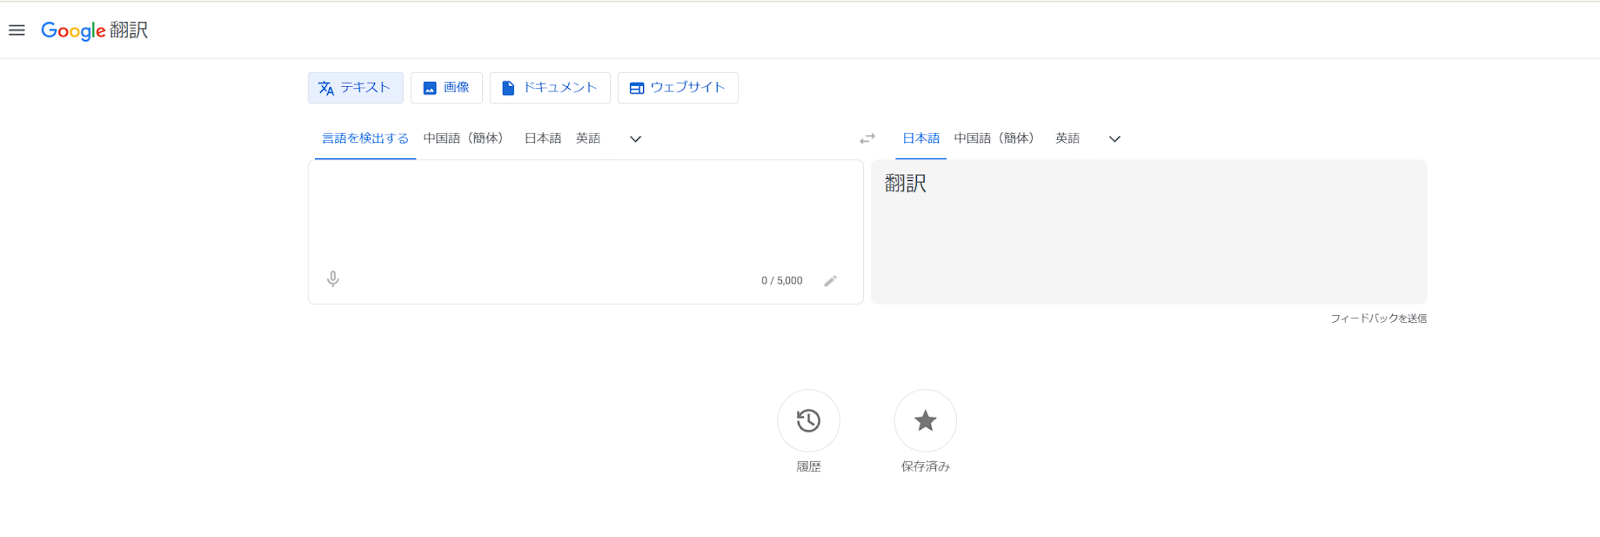Screen dimensions: 1600x537
Task: Click the pencil handwriting input icon
Action: [830, 281]
